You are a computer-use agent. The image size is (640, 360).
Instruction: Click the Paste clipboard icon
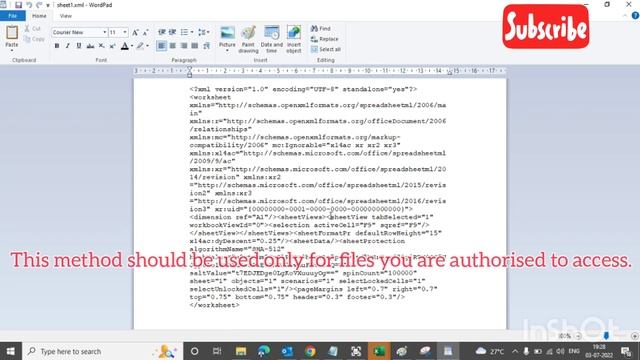(x=12, y=32)
